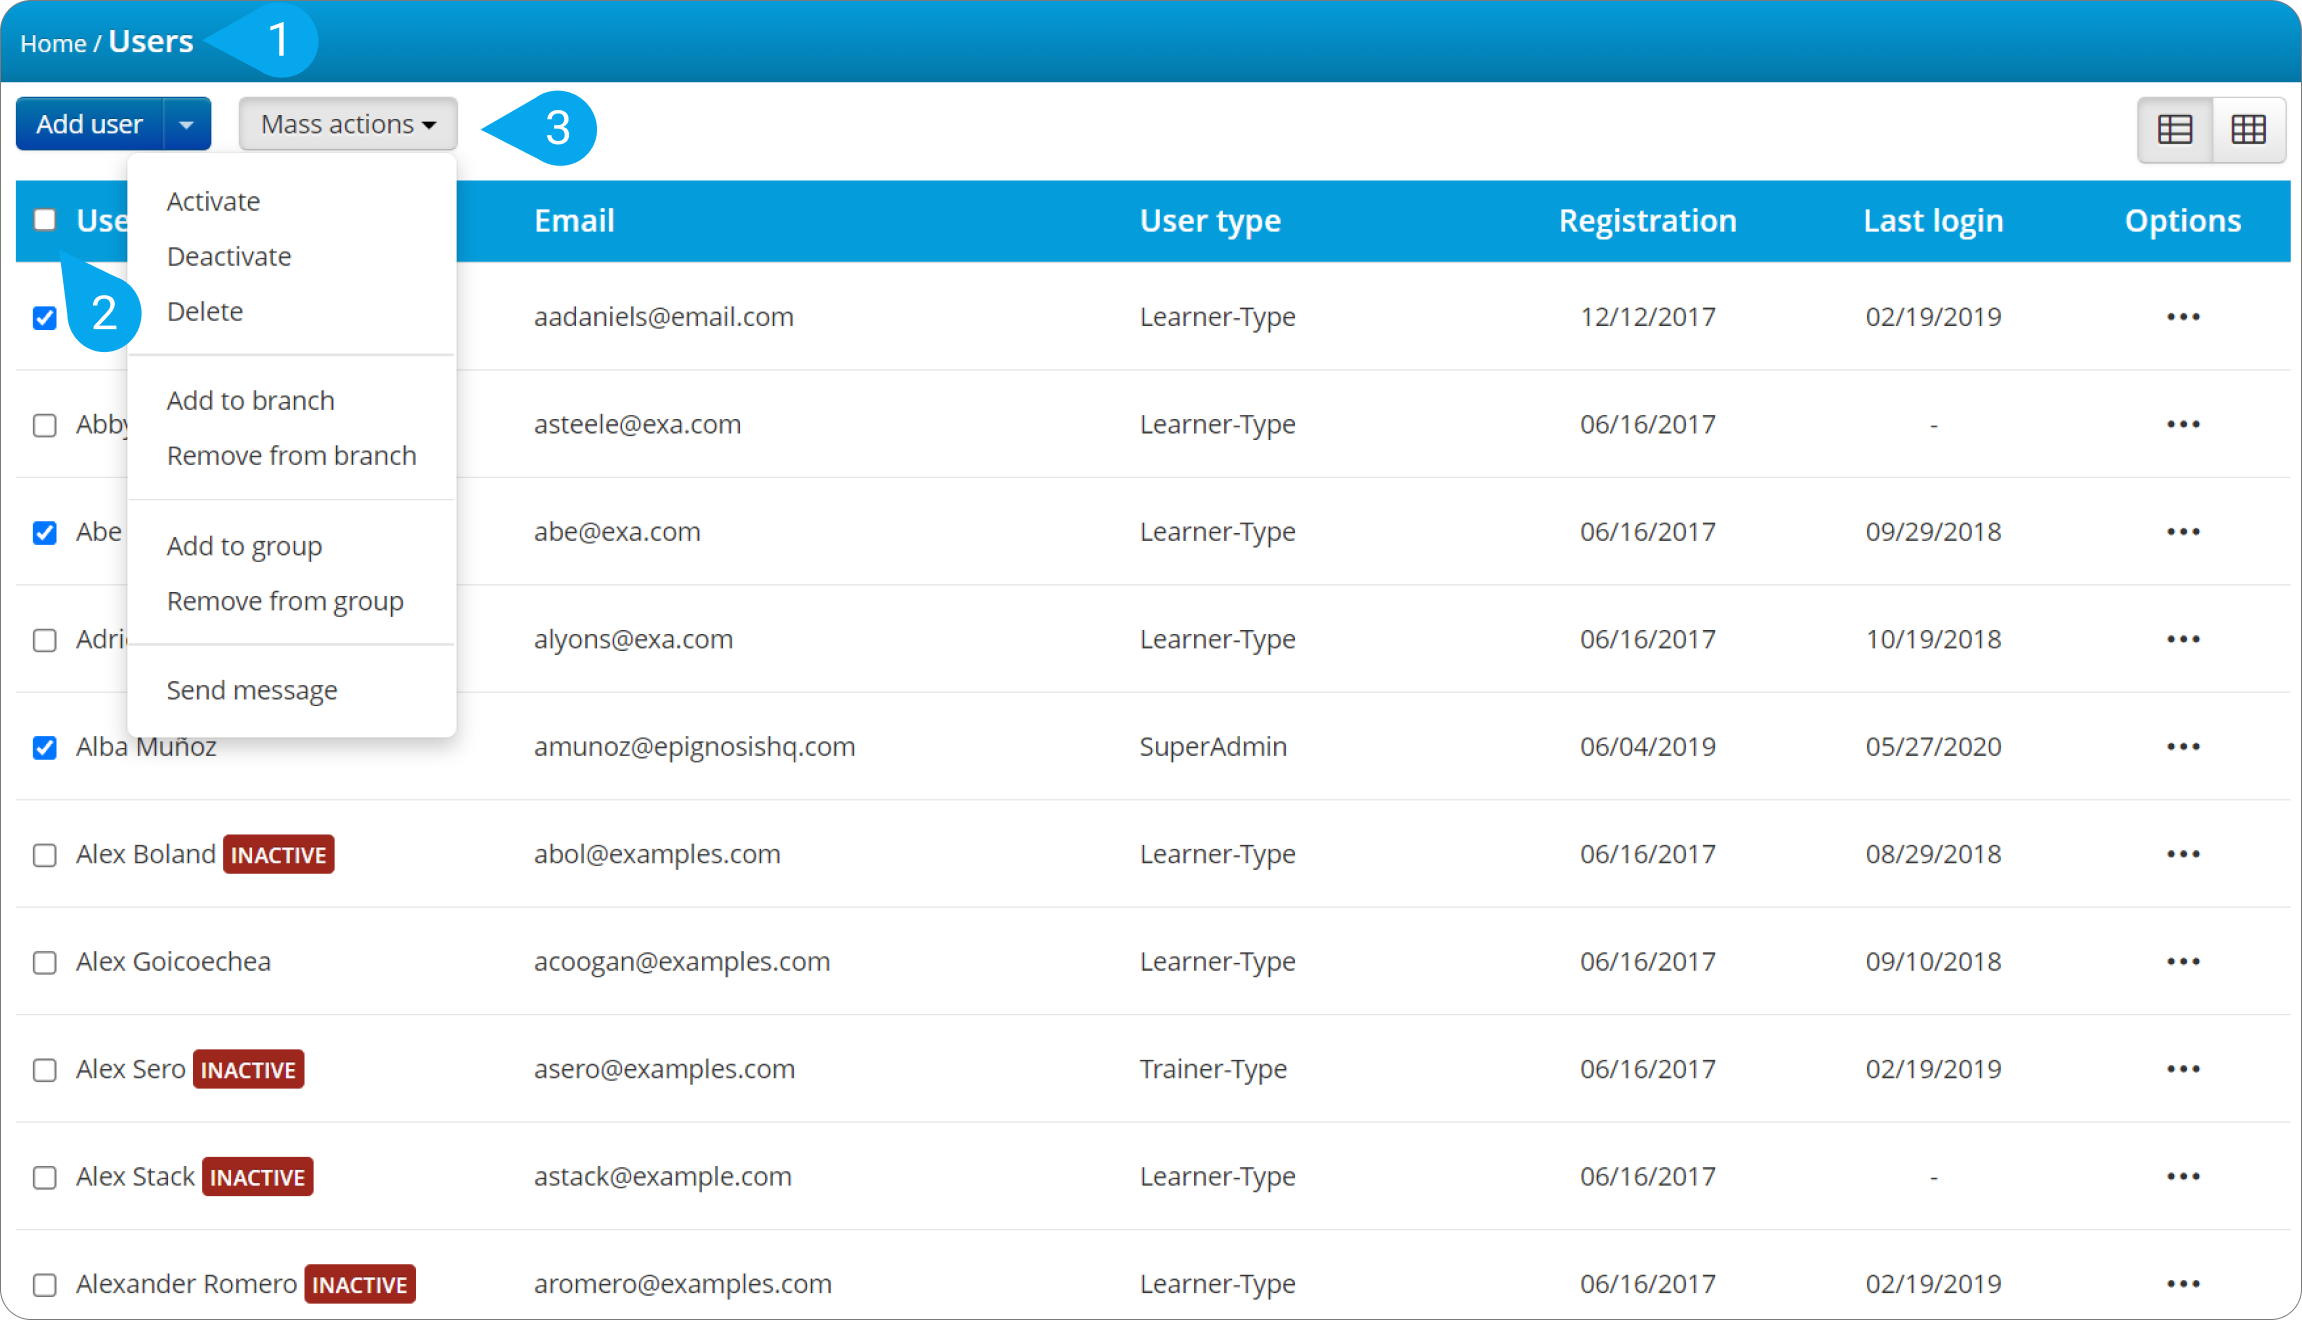
Task: Switch to the grid table view icon
Action: (x=2249, y=129)
